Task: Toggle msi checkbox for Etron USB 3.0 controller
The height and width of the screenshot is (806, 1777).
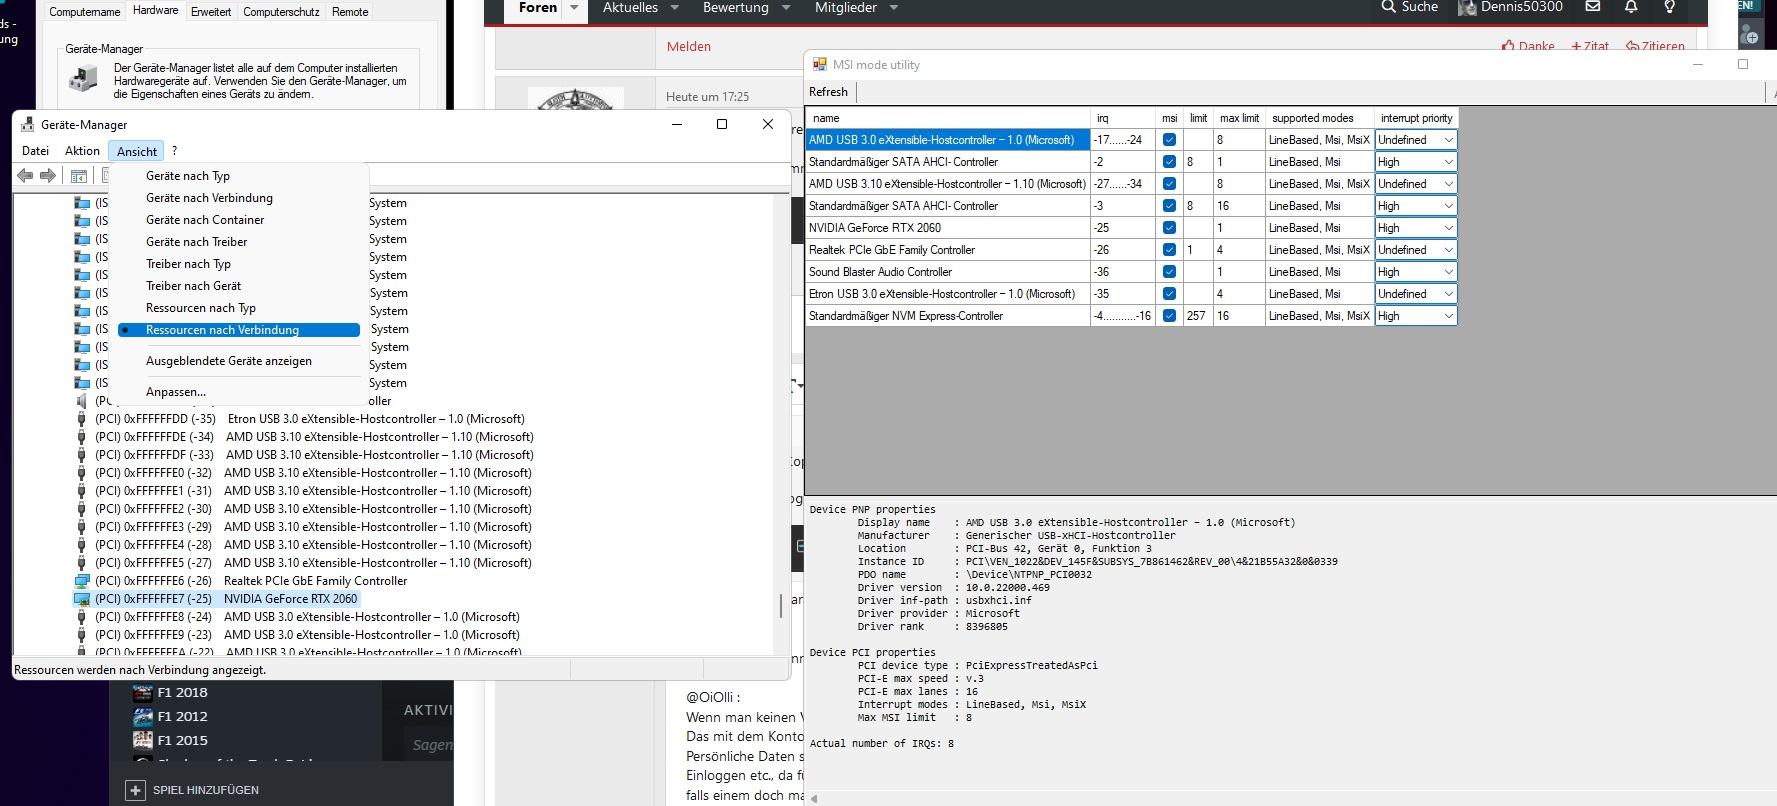Action: click(1169, 294)
